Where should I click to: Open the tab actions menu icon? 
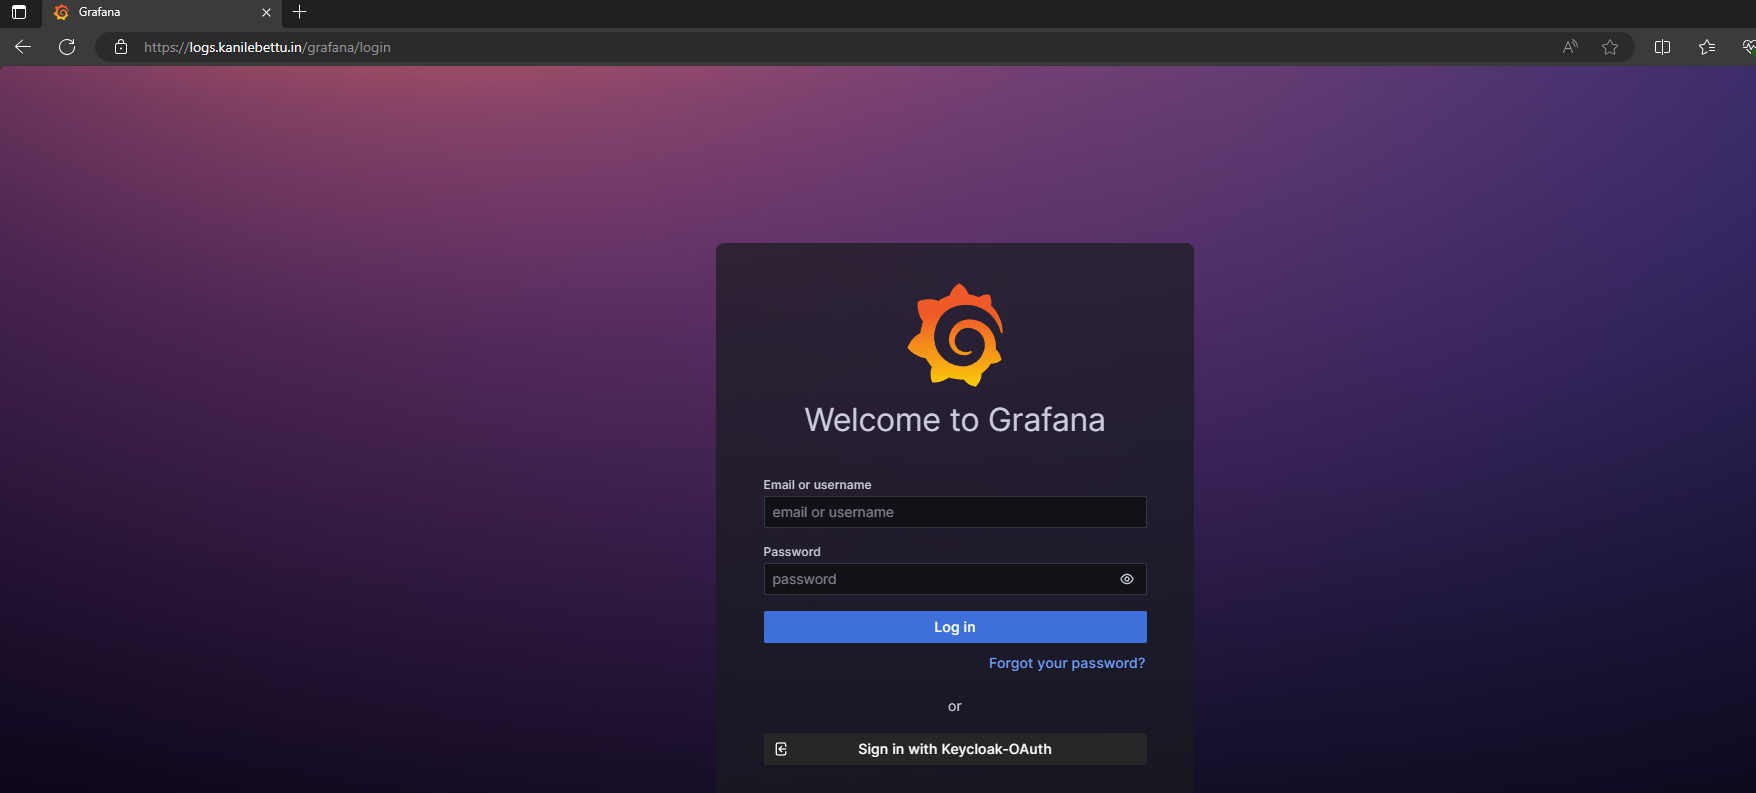click(19, 12)
